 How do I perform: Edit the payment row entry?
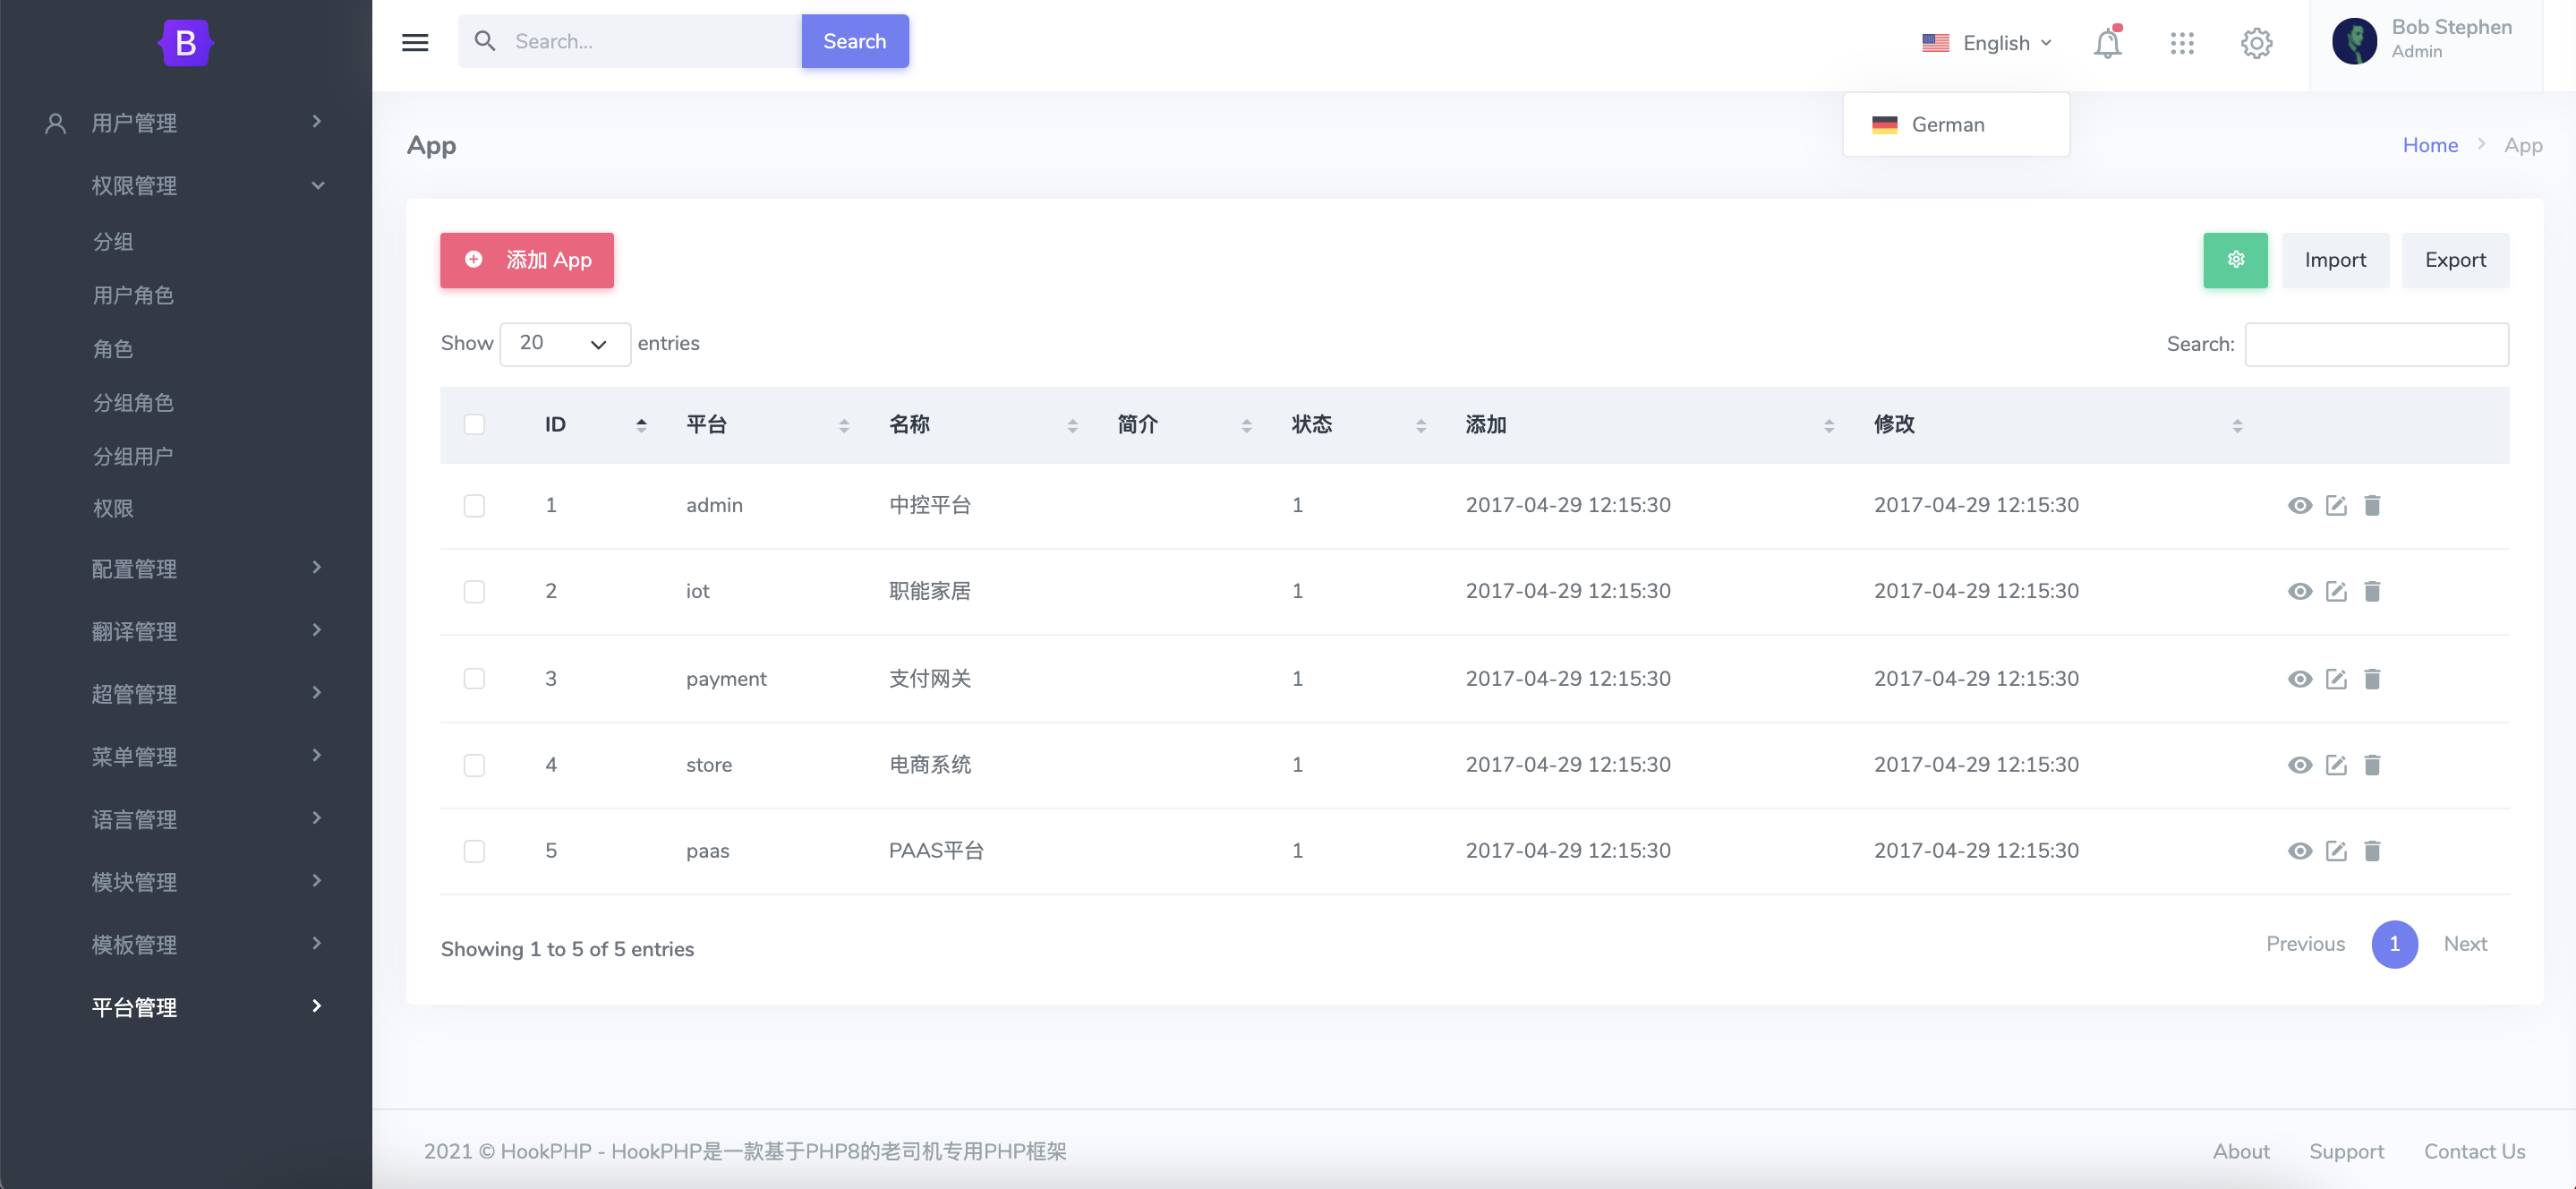2336,679
